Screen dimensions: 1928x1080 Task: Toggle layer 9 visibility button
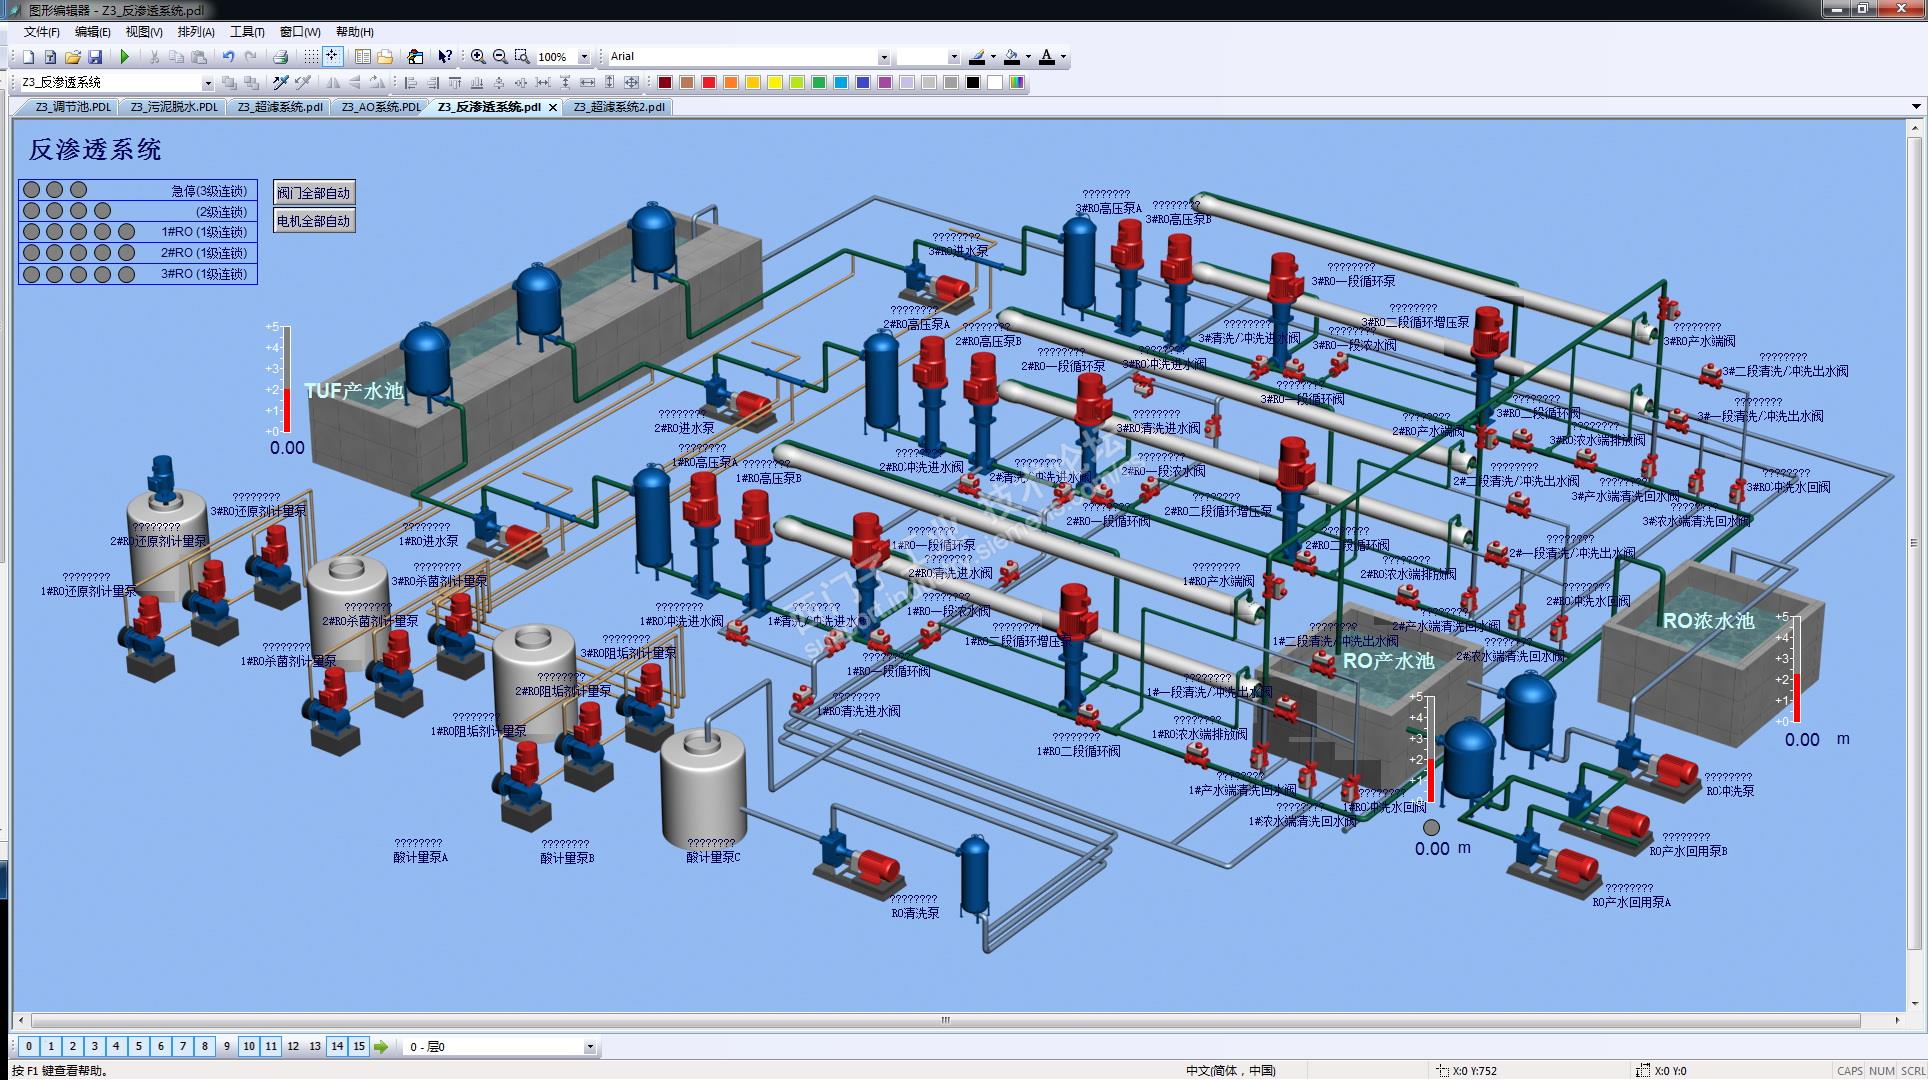coord(227,1046)
